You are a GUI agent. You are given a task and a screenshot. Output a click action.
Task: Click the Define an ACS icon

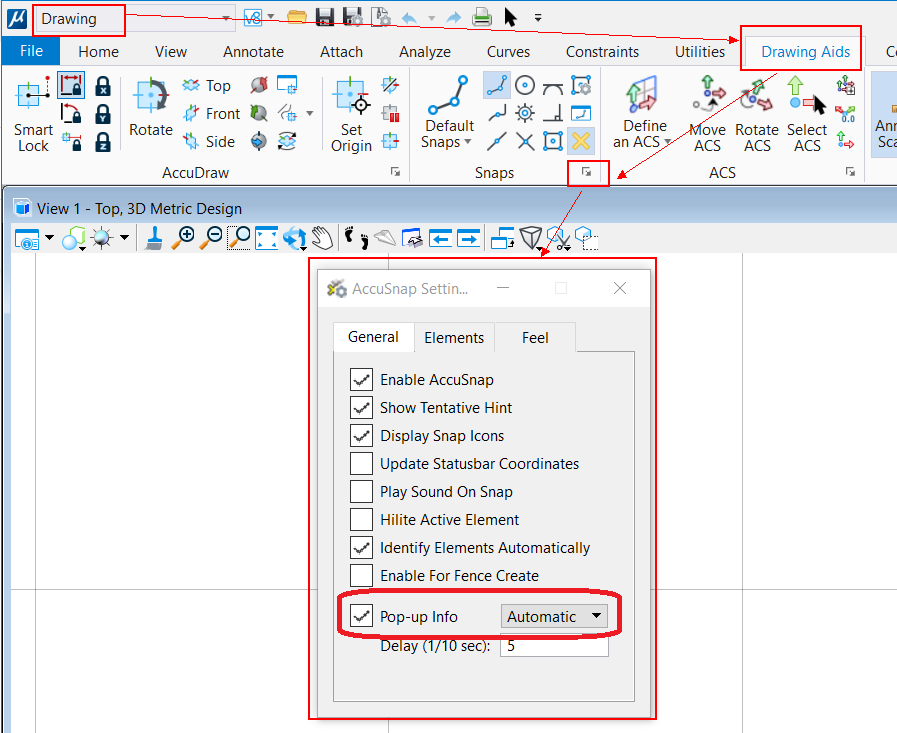coord(642,94)
